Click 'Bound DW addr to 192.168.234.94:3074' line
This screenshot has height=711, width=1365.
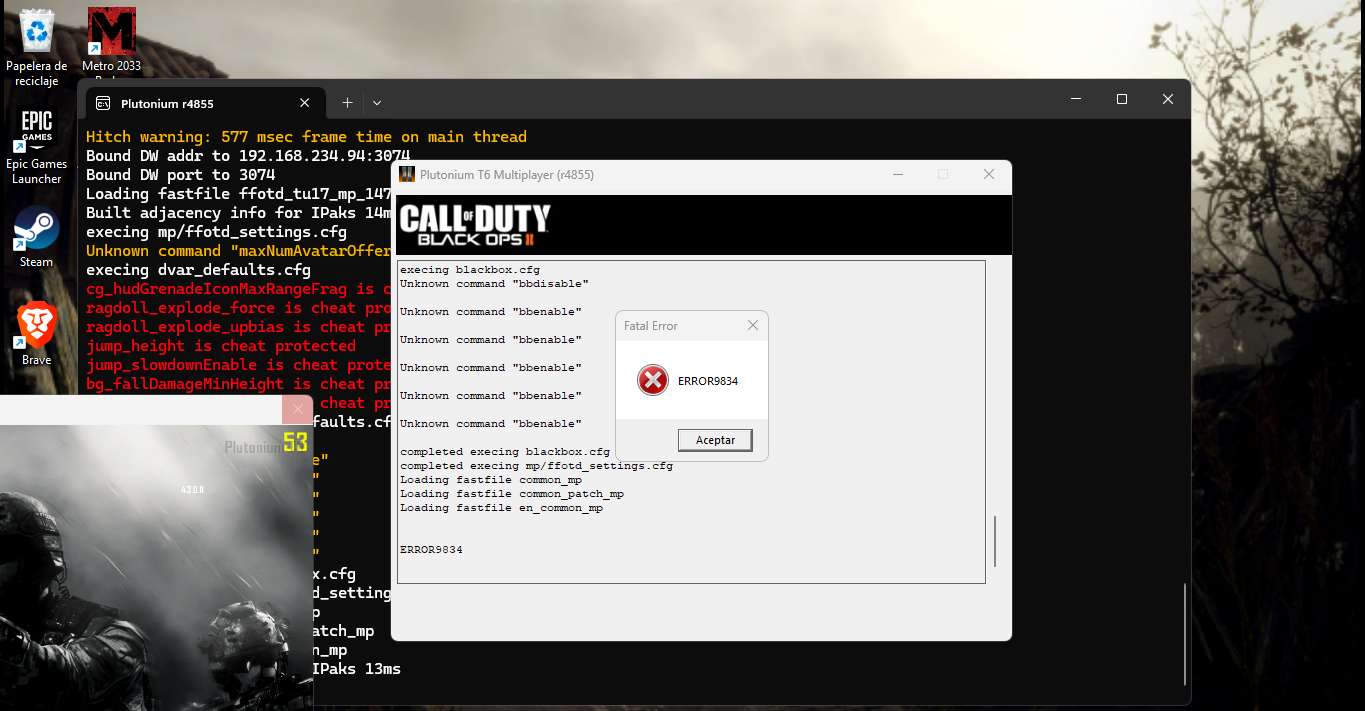pyautogui.click(x=248, y=156)
